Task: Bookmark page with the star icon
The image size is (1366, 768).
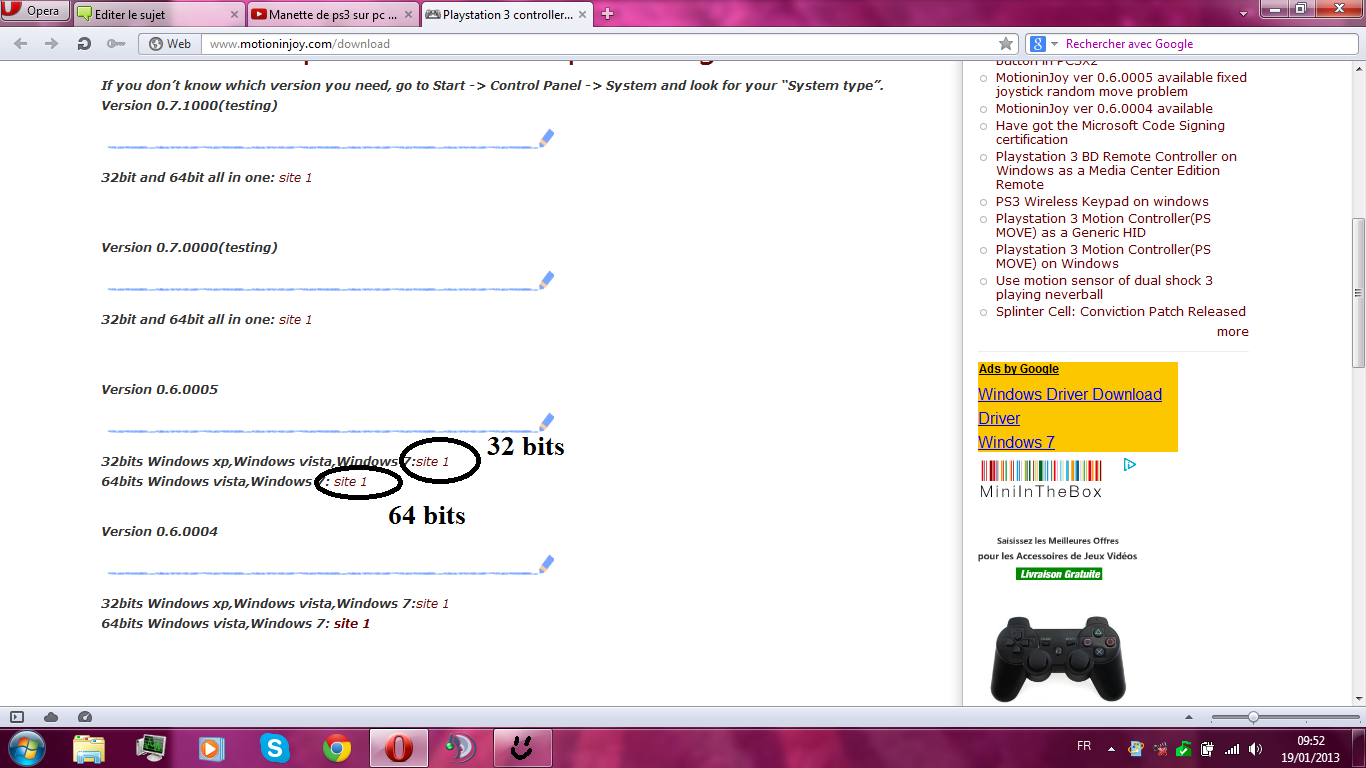Action: tap(1006, 44)
